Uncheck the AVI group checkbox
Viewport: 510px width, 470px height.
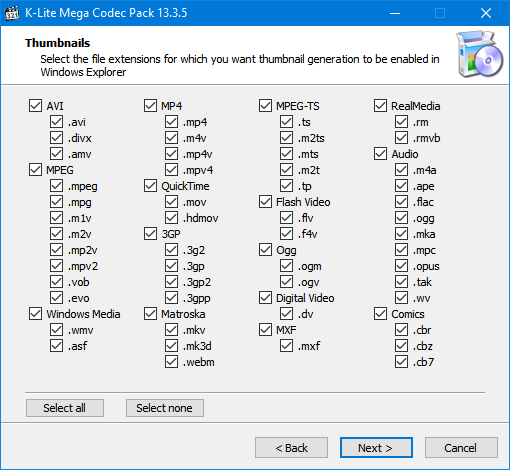tap(35, 106)
